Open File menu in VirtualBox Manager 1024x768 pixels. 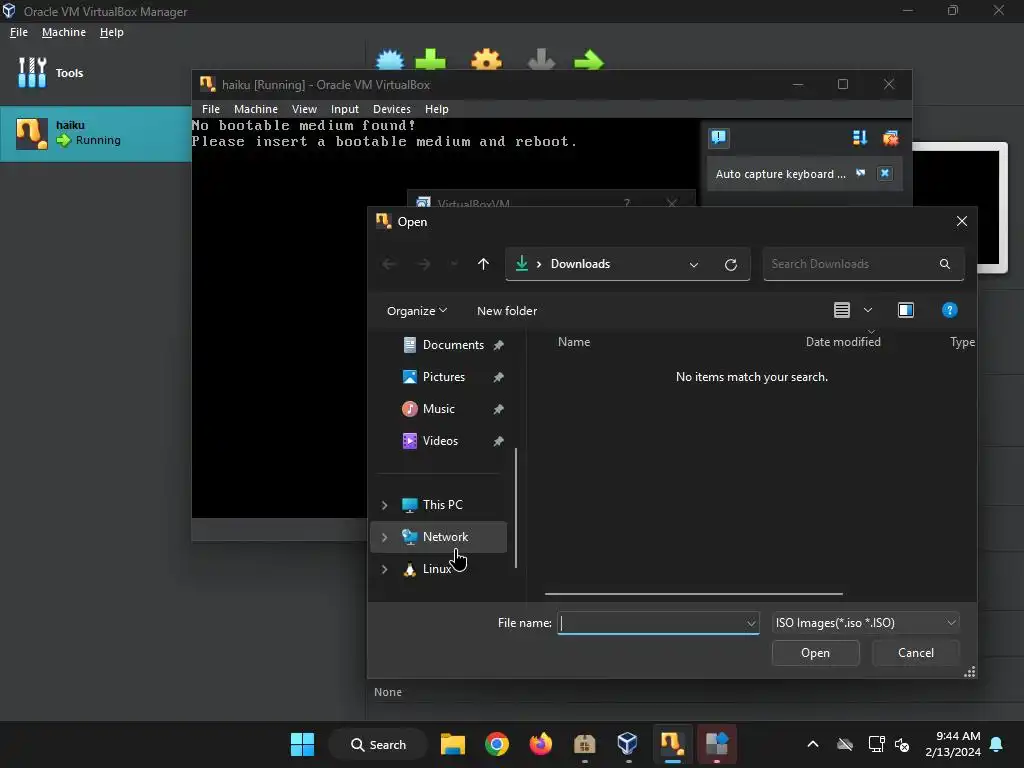pos(19,32)
